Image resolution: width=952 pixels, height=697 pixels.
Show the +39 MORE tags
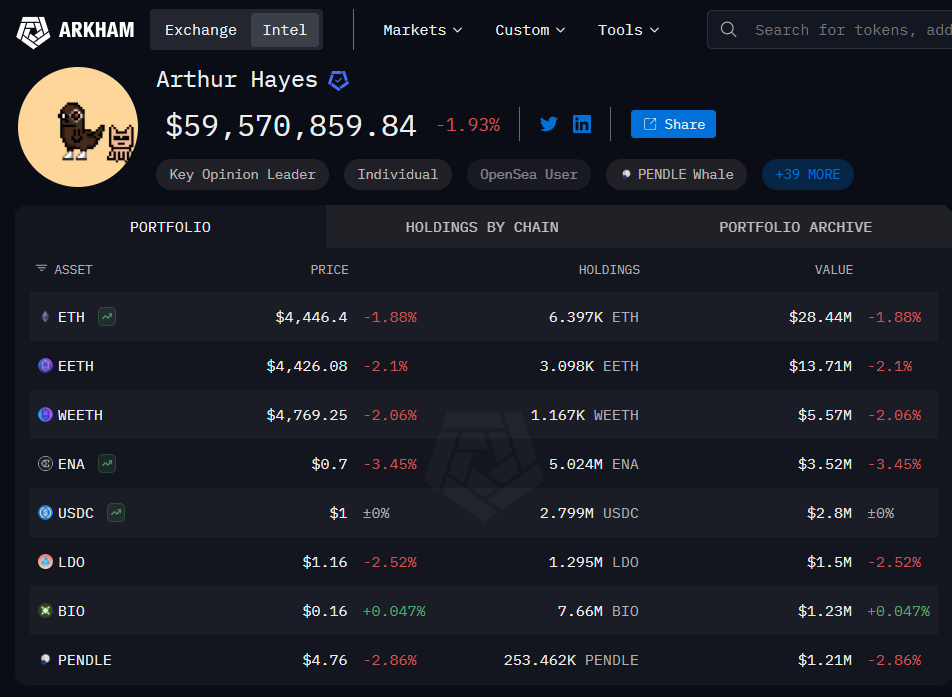pyautogui.click(x=807, y=174)
